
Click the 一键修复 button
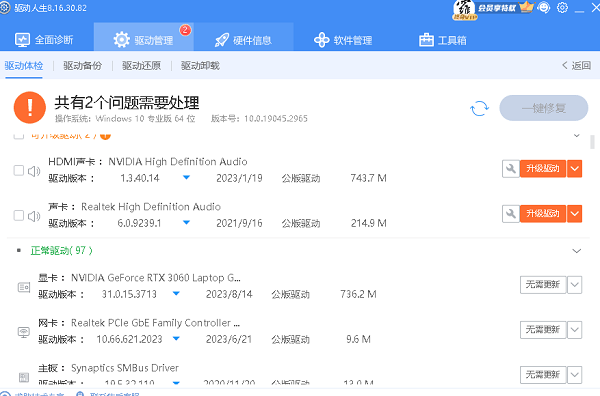(543, 108)
